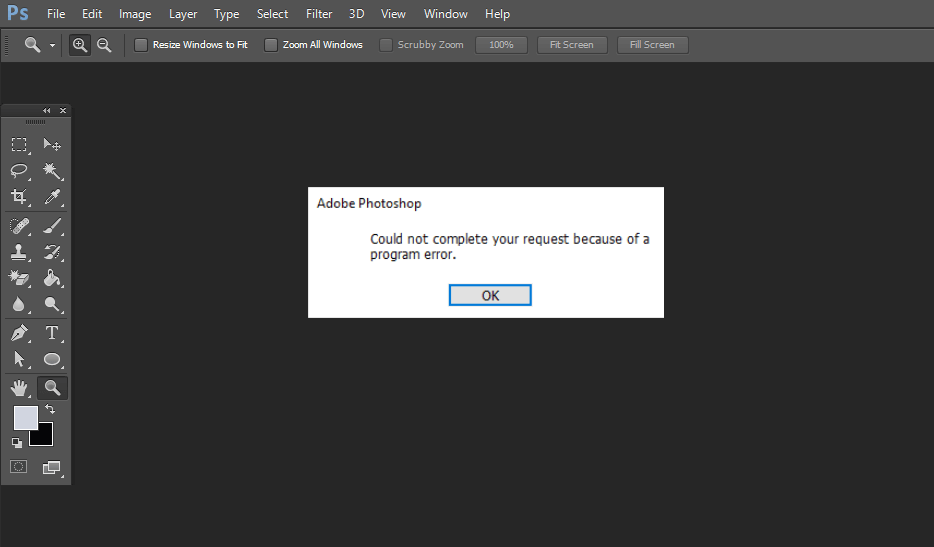Open the black background color swatch
The height and width of the screenshot is (547, 934).
[x=45, y=437]
